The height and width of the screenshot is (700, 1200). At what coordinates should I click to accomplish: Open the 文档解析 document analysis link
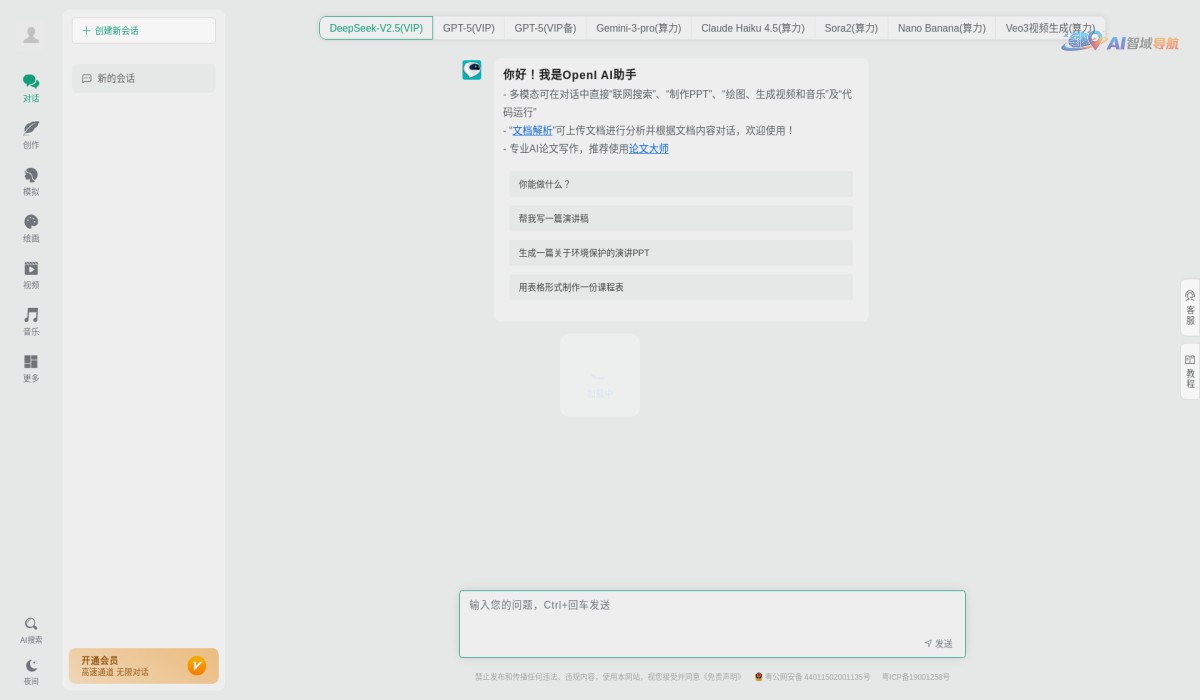click(531, 130)
